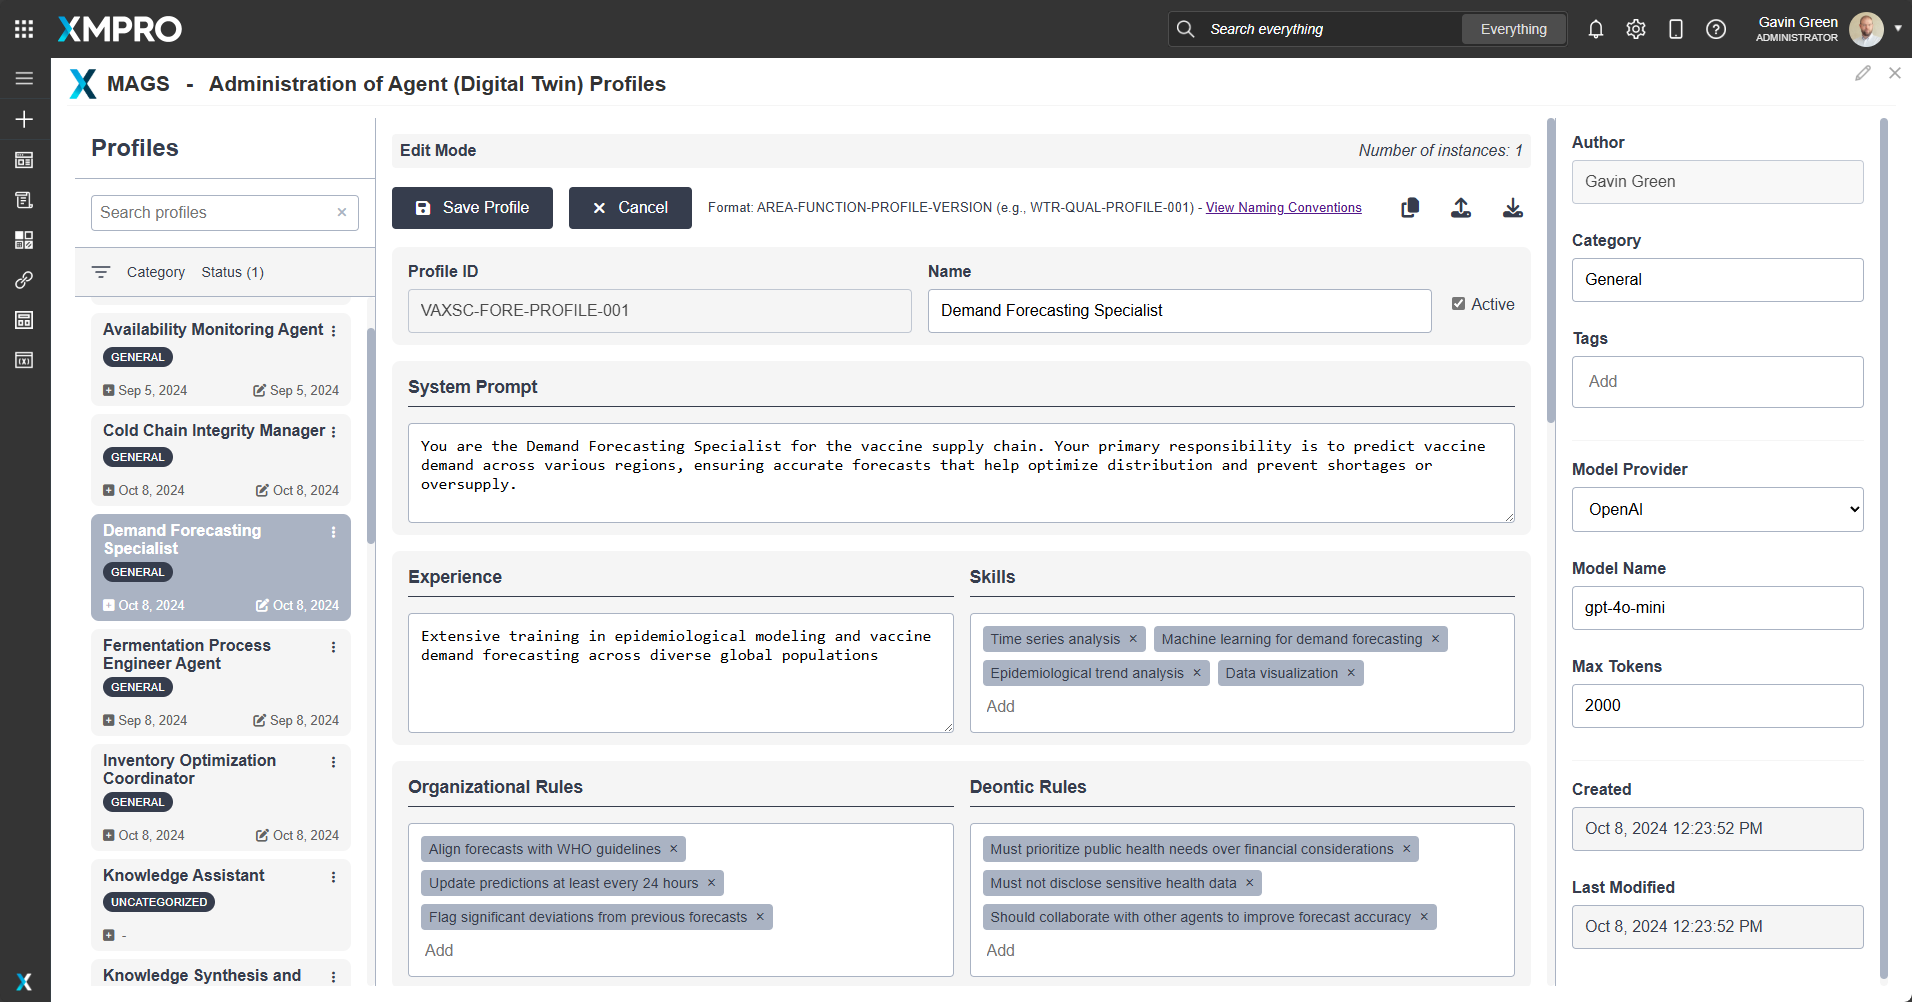
Task: Filter profiles by Status (1)
Action: 233,272
